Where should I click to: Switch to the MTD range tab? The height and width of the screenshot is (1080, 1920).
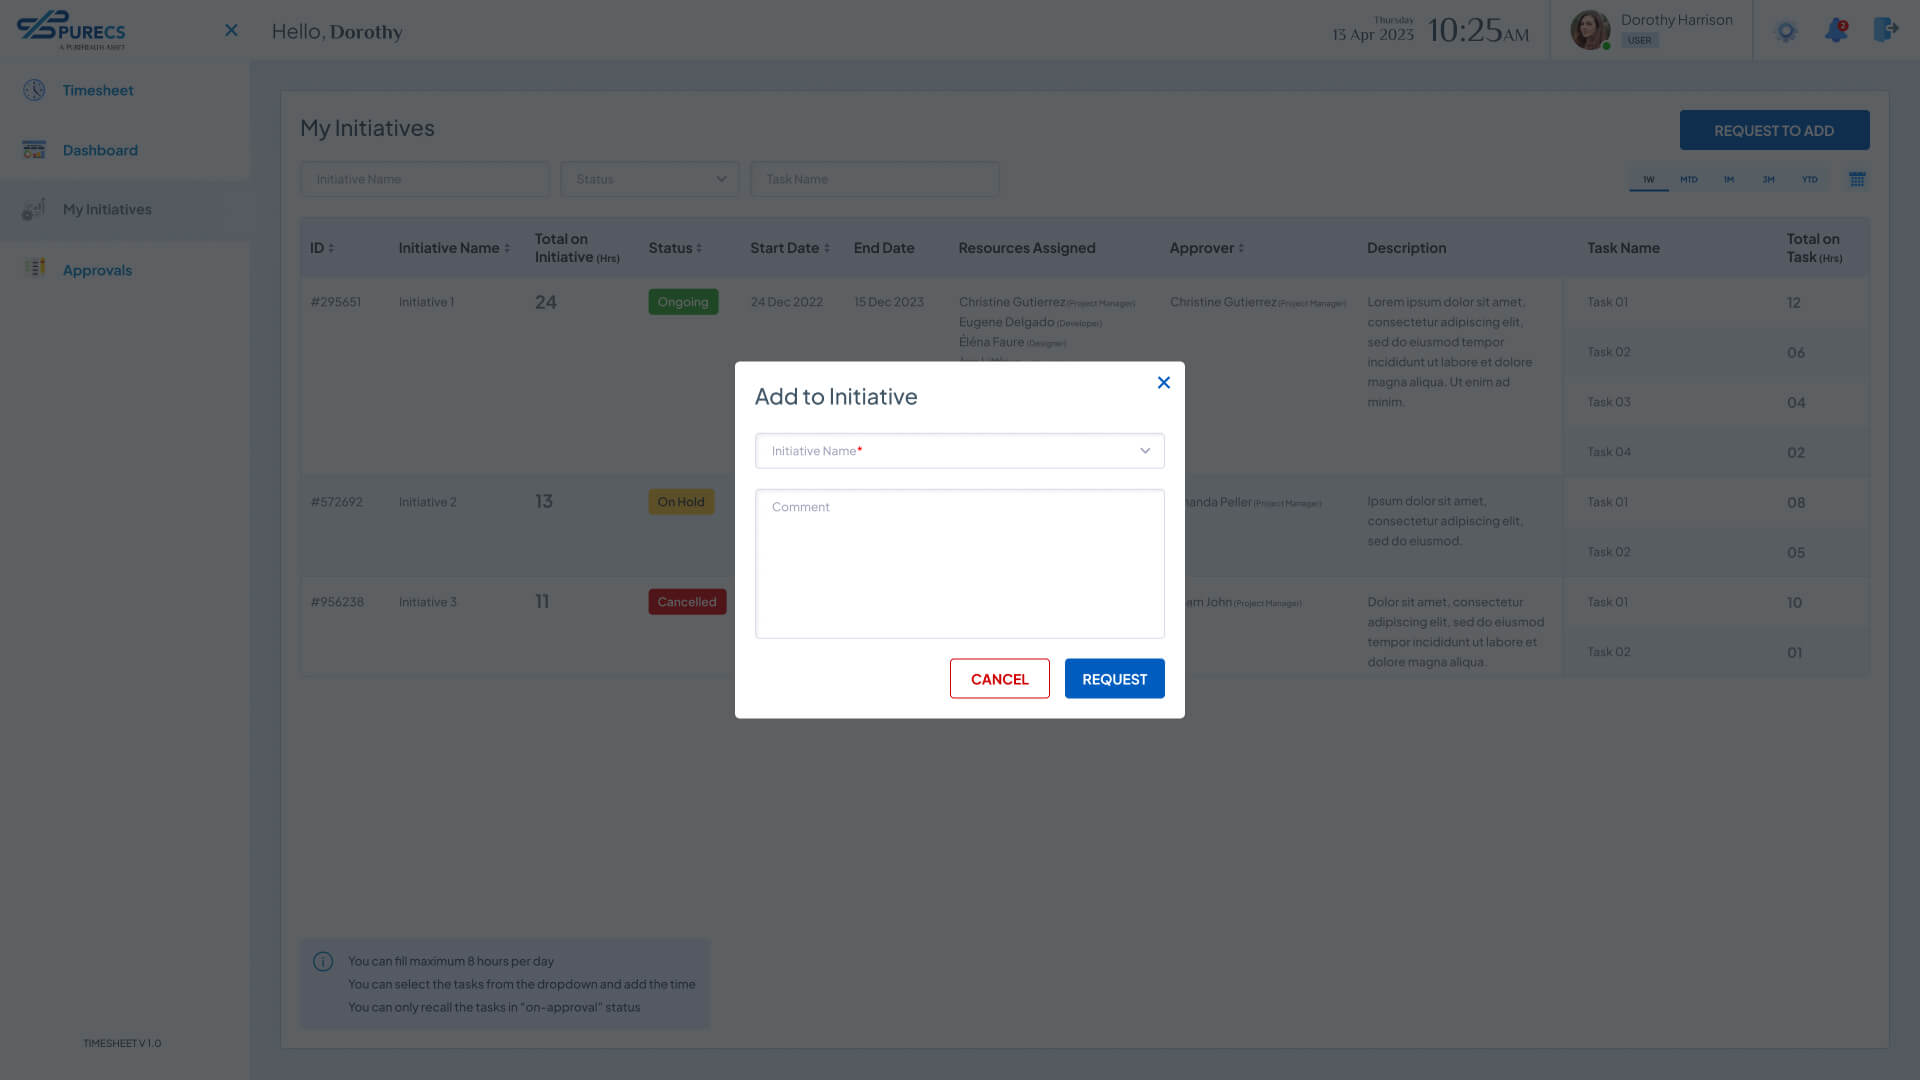(1689, 179)
